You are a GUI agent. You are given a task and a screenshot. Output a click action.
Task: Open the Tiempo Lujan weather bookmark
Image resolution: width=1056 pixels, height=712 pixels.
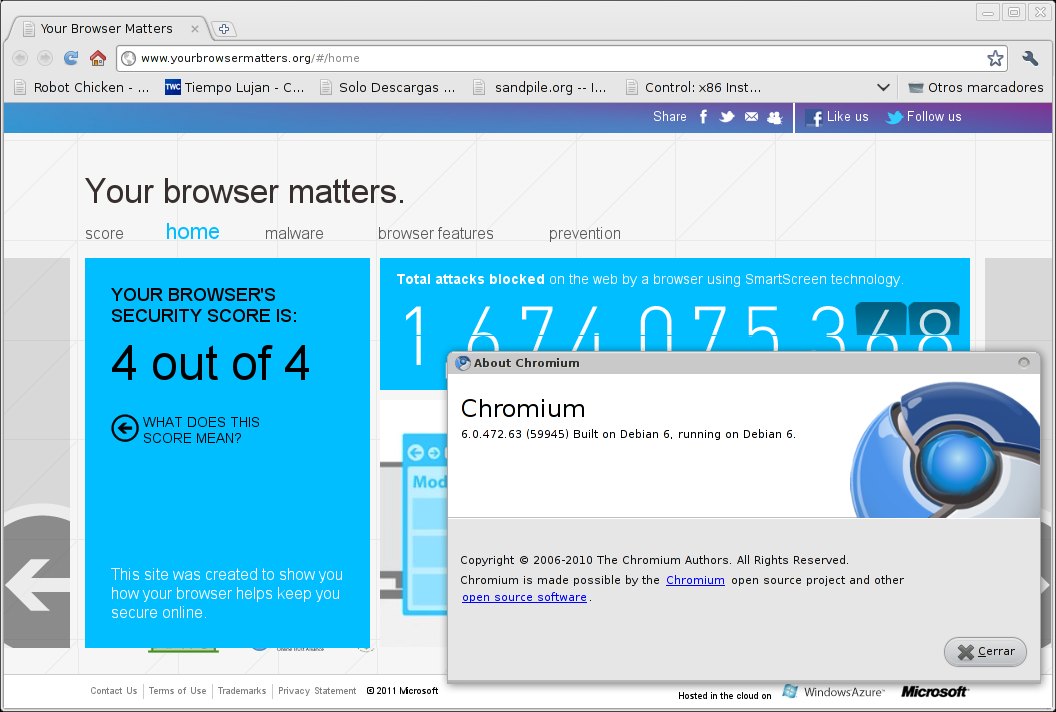coord(234,88)
